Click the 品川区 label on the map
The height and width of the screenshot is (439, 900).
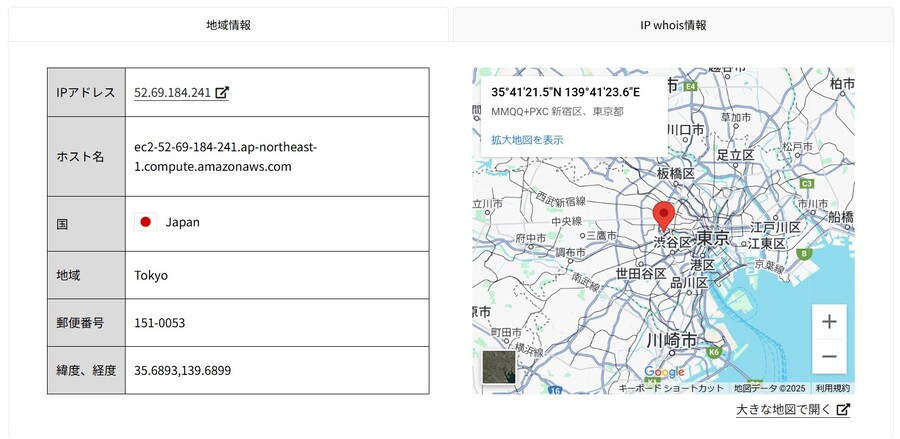coord(689,283)
